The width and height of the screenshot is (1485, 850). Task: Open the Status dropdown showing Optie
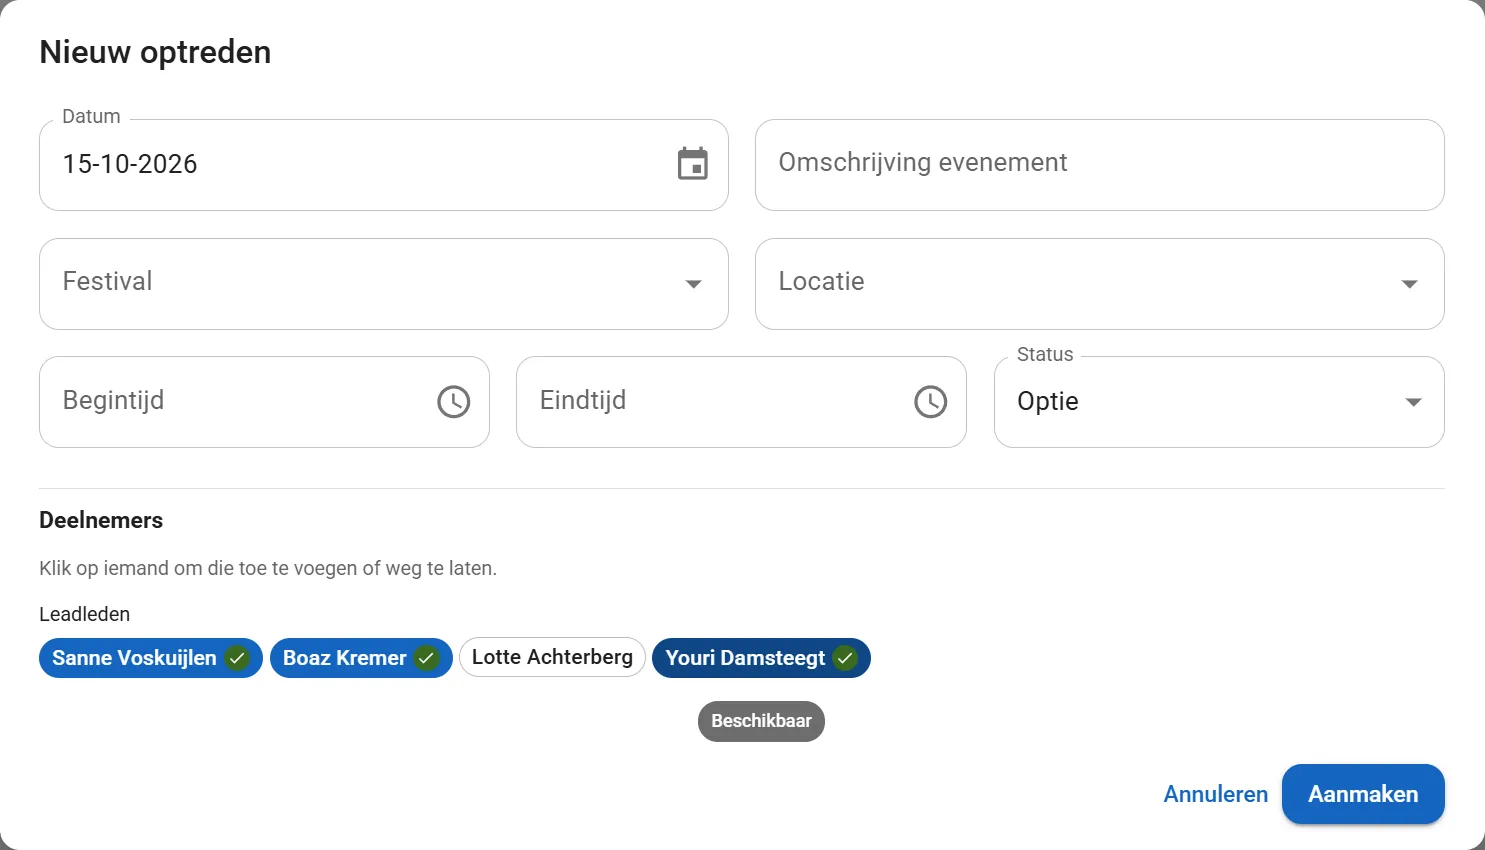(1219, 402)
